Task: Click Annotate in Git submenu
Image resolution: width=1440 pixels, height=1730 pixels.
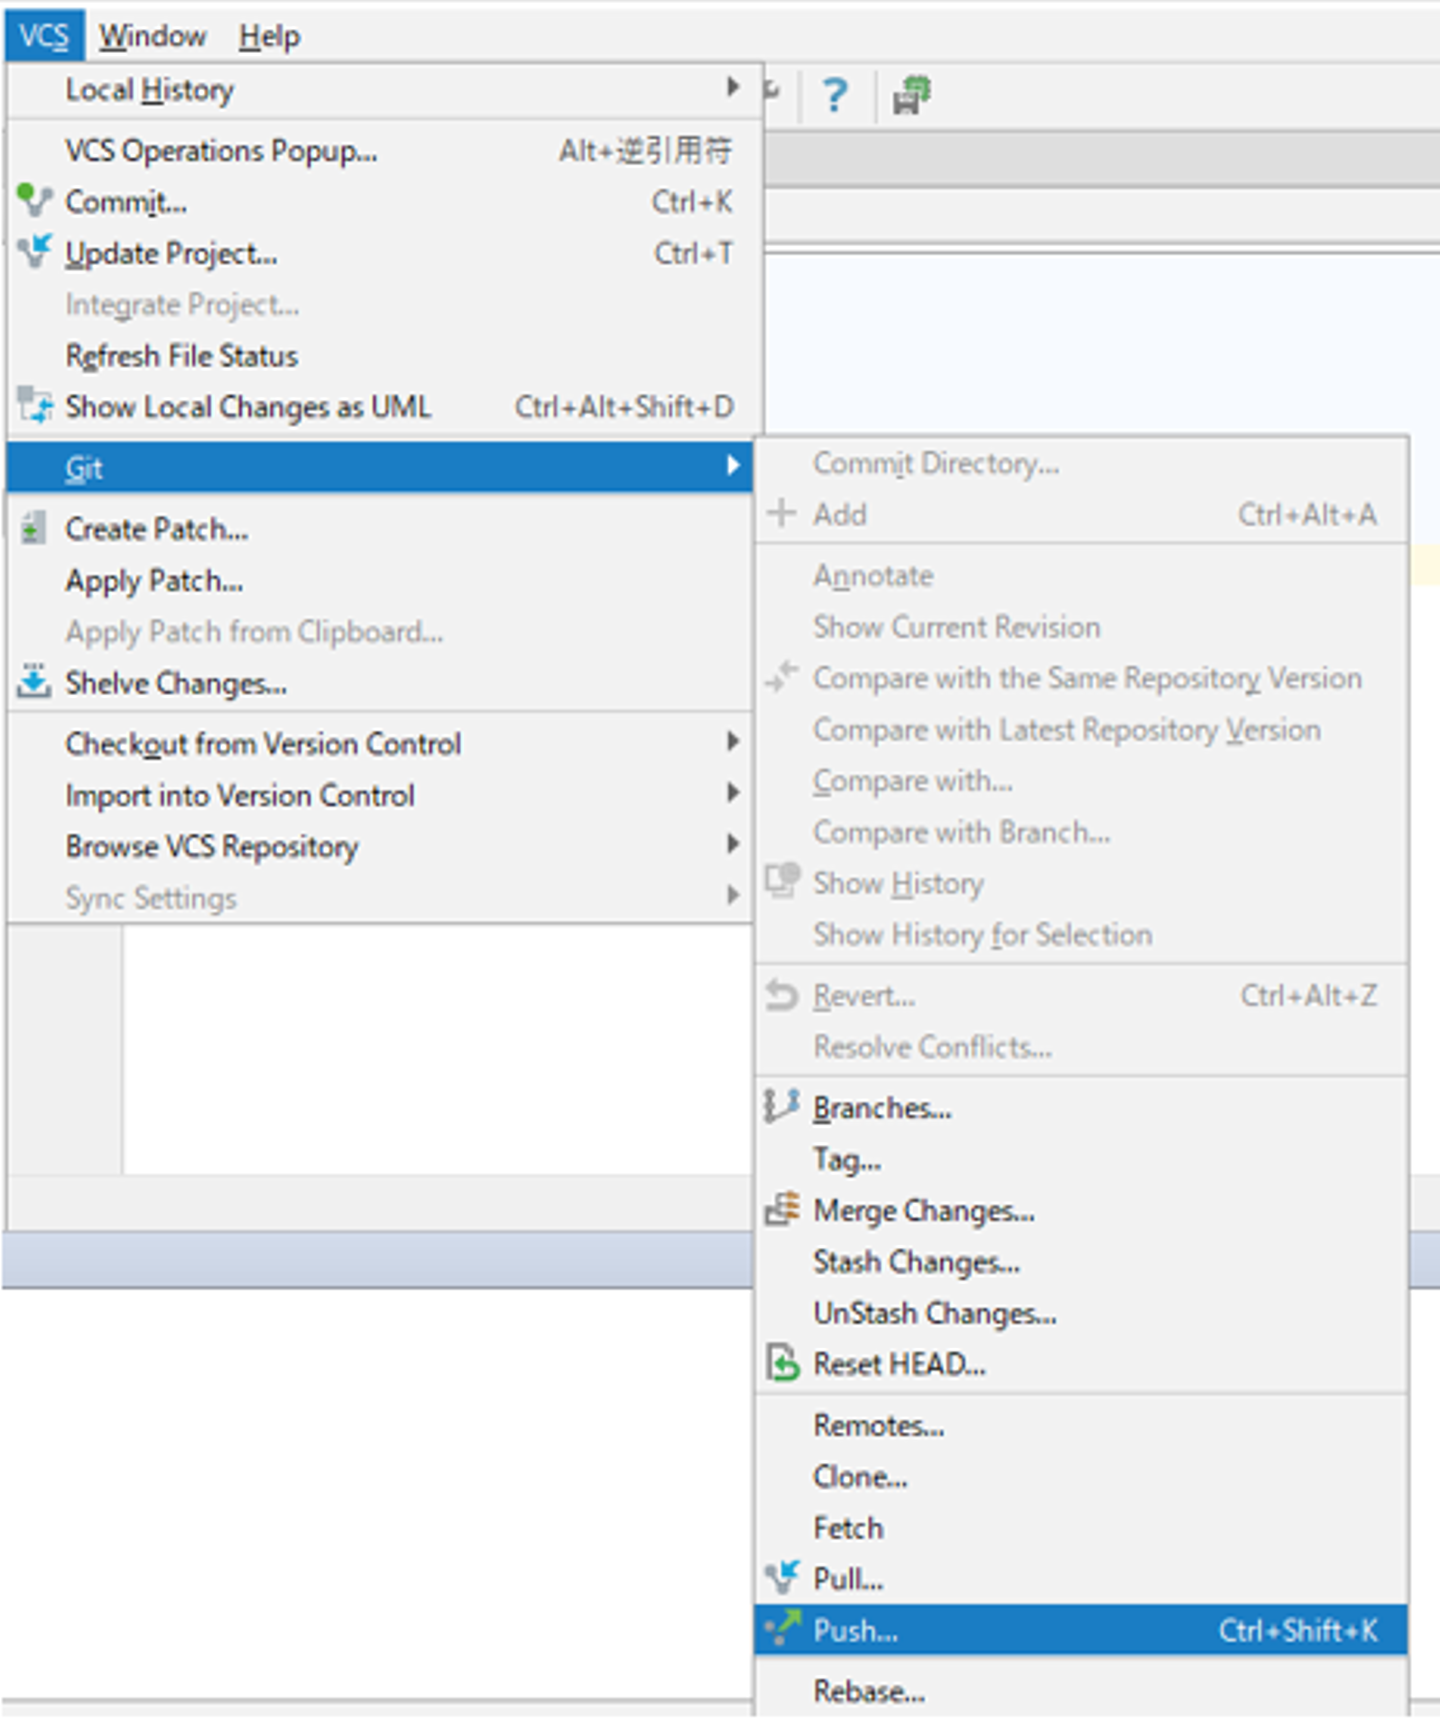Action: point(1082,575)
